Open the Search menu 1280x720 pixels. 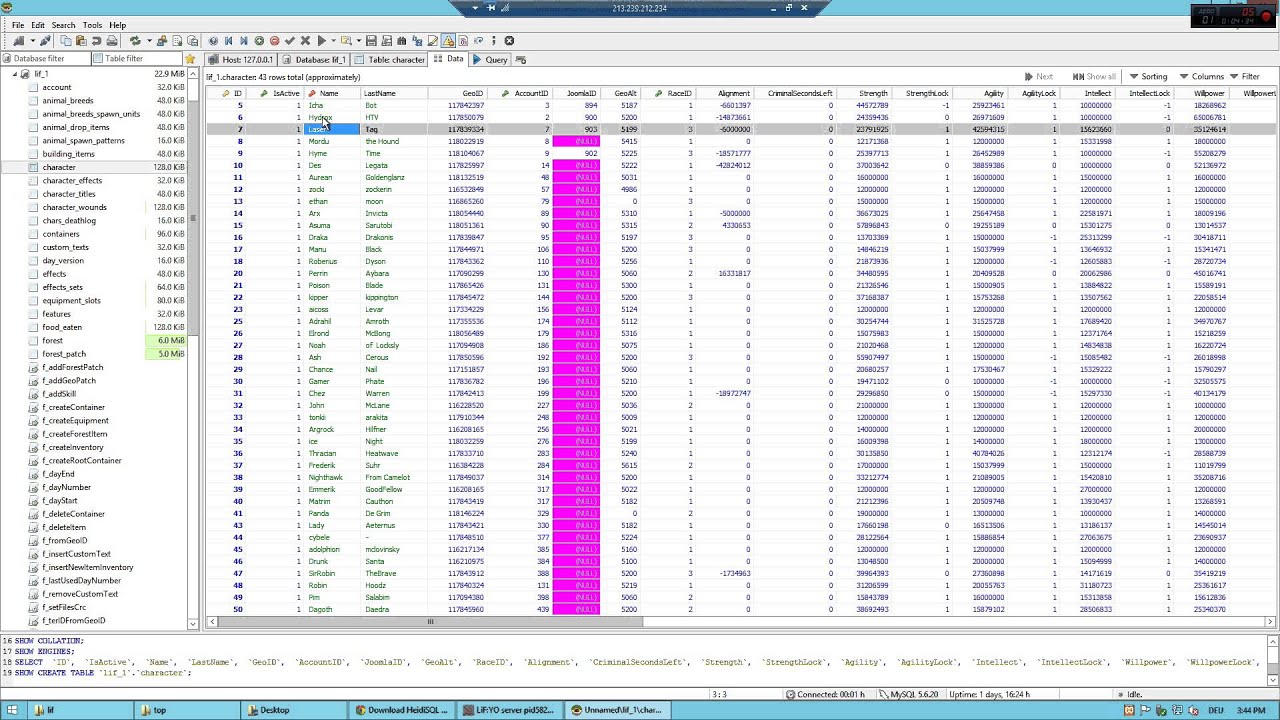coord(63,25)
